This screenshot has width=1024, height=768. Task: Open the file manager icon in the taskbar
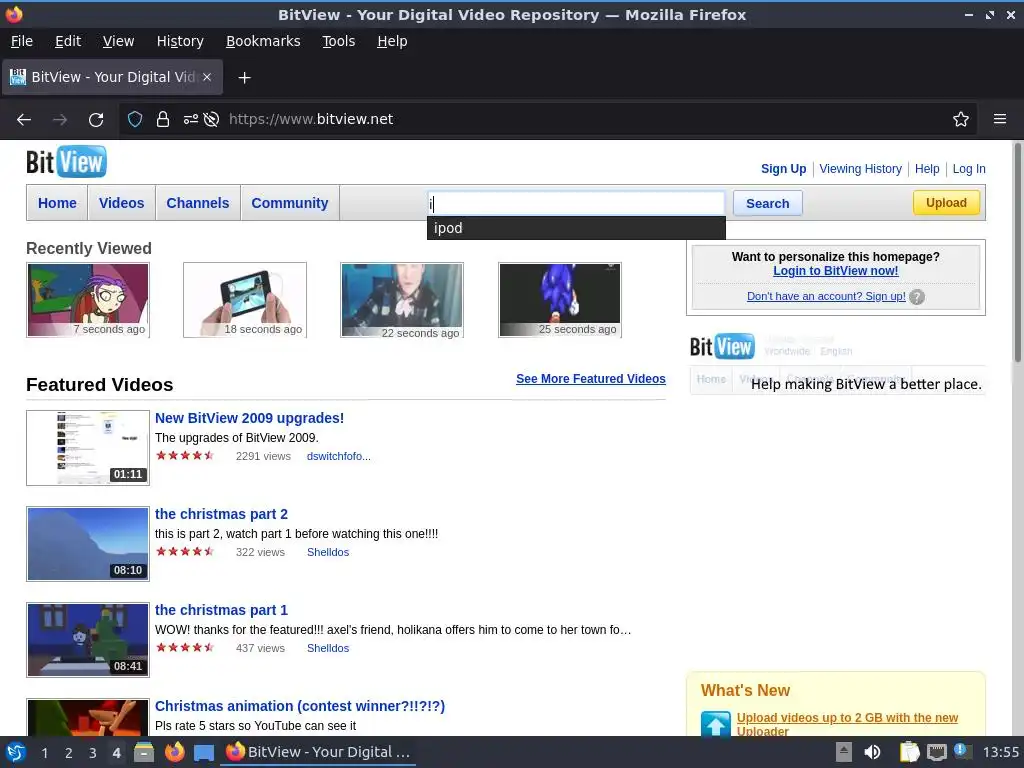click(144, 752)
